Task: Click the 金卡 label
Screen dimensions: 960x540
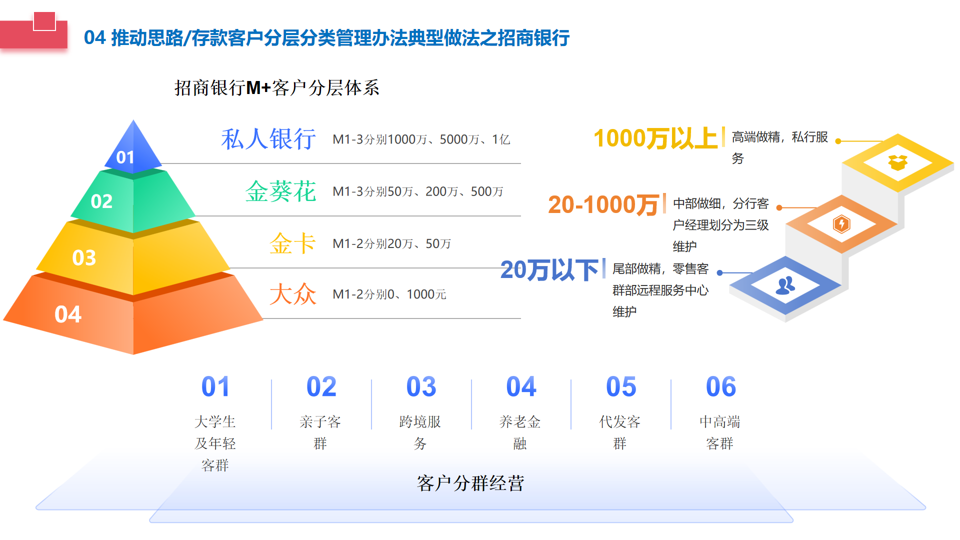Action: point(293,244)
